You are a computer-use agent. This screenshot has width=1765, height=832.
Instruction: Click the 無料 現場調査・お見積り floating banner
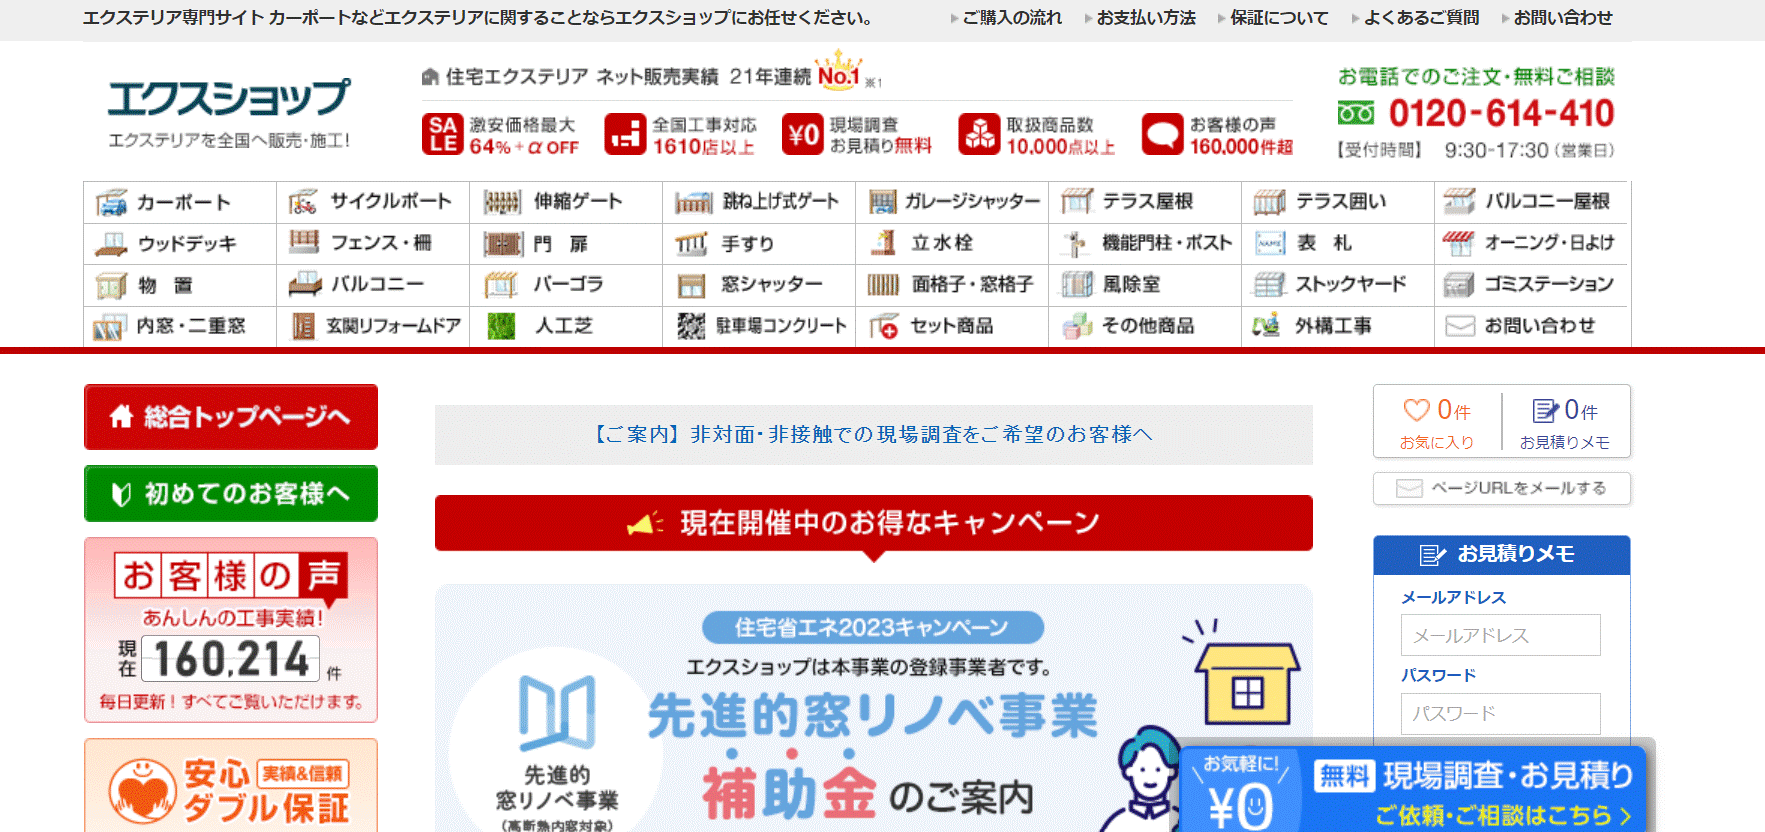coord(1413,790)
